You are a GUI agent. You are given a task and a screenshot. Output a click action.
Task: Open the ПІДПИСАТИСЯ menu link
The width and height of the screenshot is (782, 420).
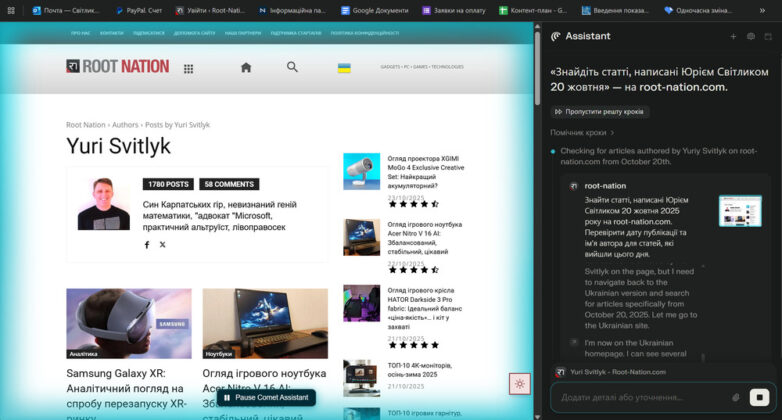[149, 33]
